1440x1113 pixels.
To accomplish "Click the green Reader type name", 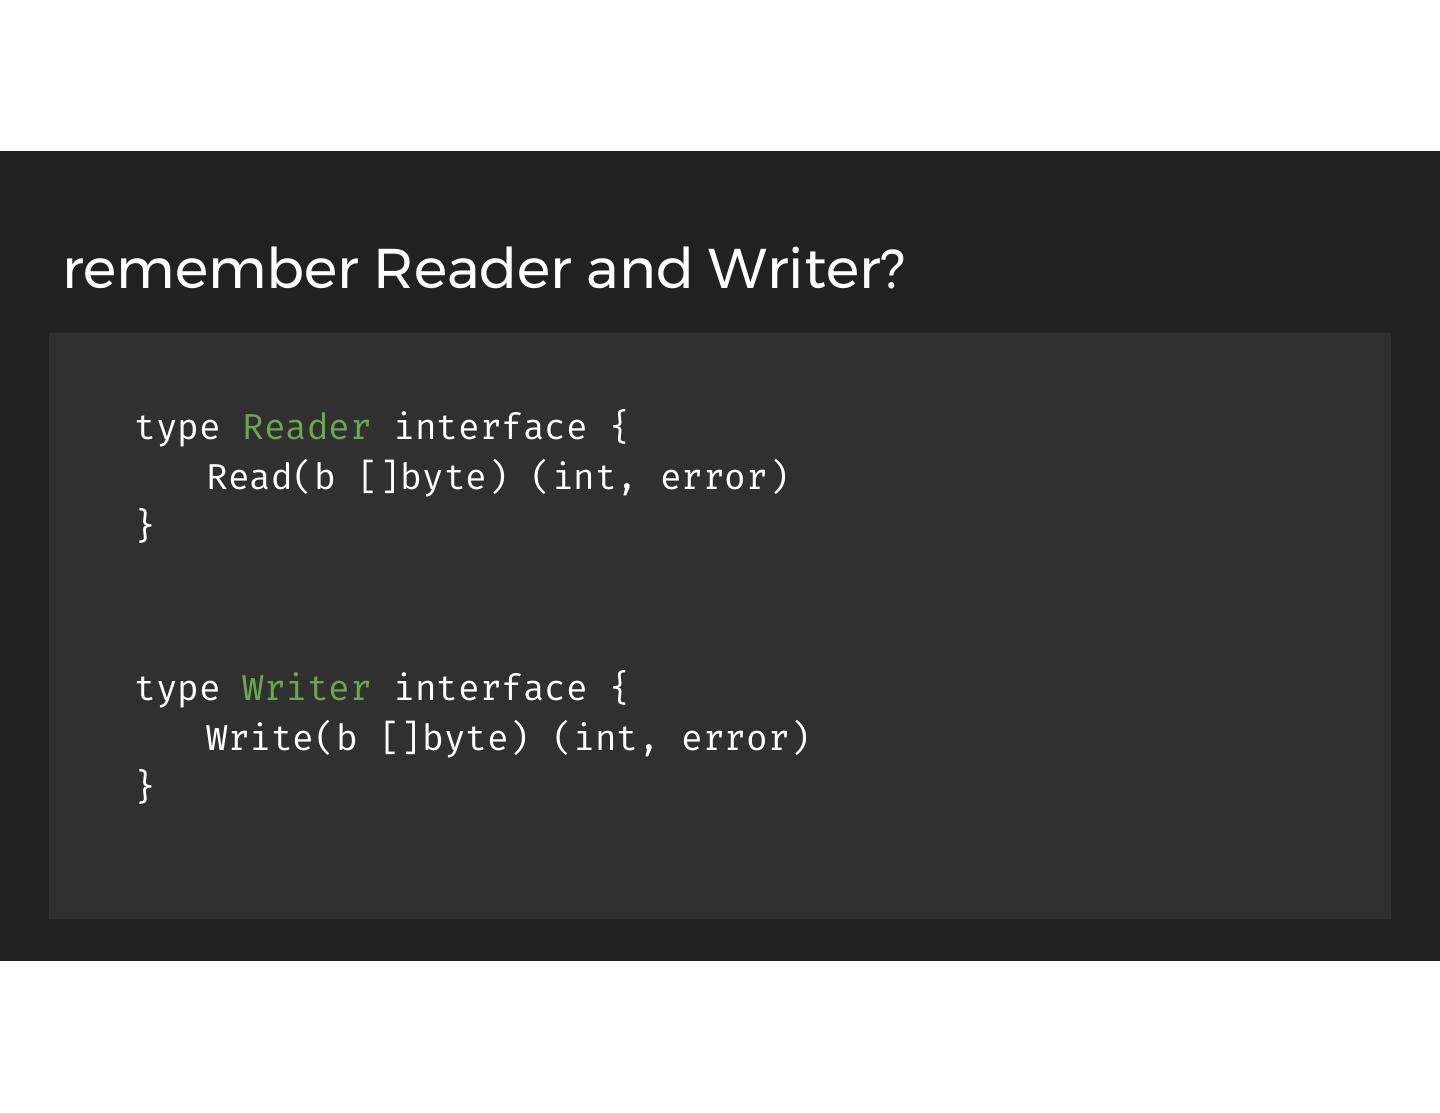I will click(x=306, y=428).
